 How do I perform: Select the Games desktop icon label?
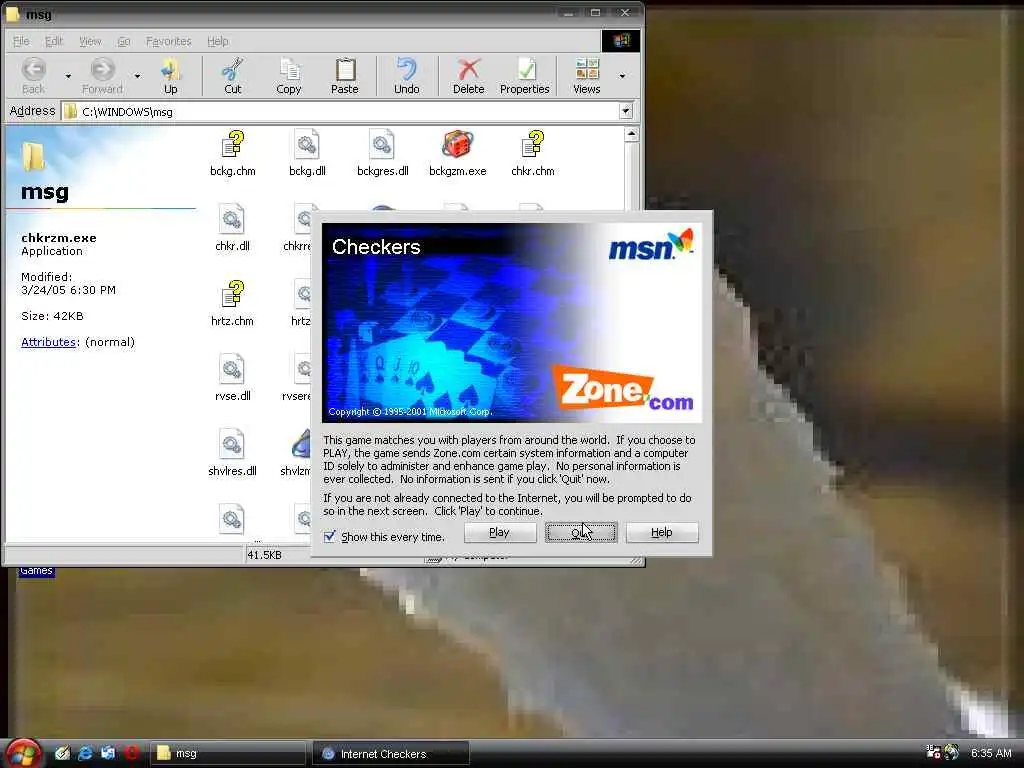pyautogui.click(x=36, y=571)
